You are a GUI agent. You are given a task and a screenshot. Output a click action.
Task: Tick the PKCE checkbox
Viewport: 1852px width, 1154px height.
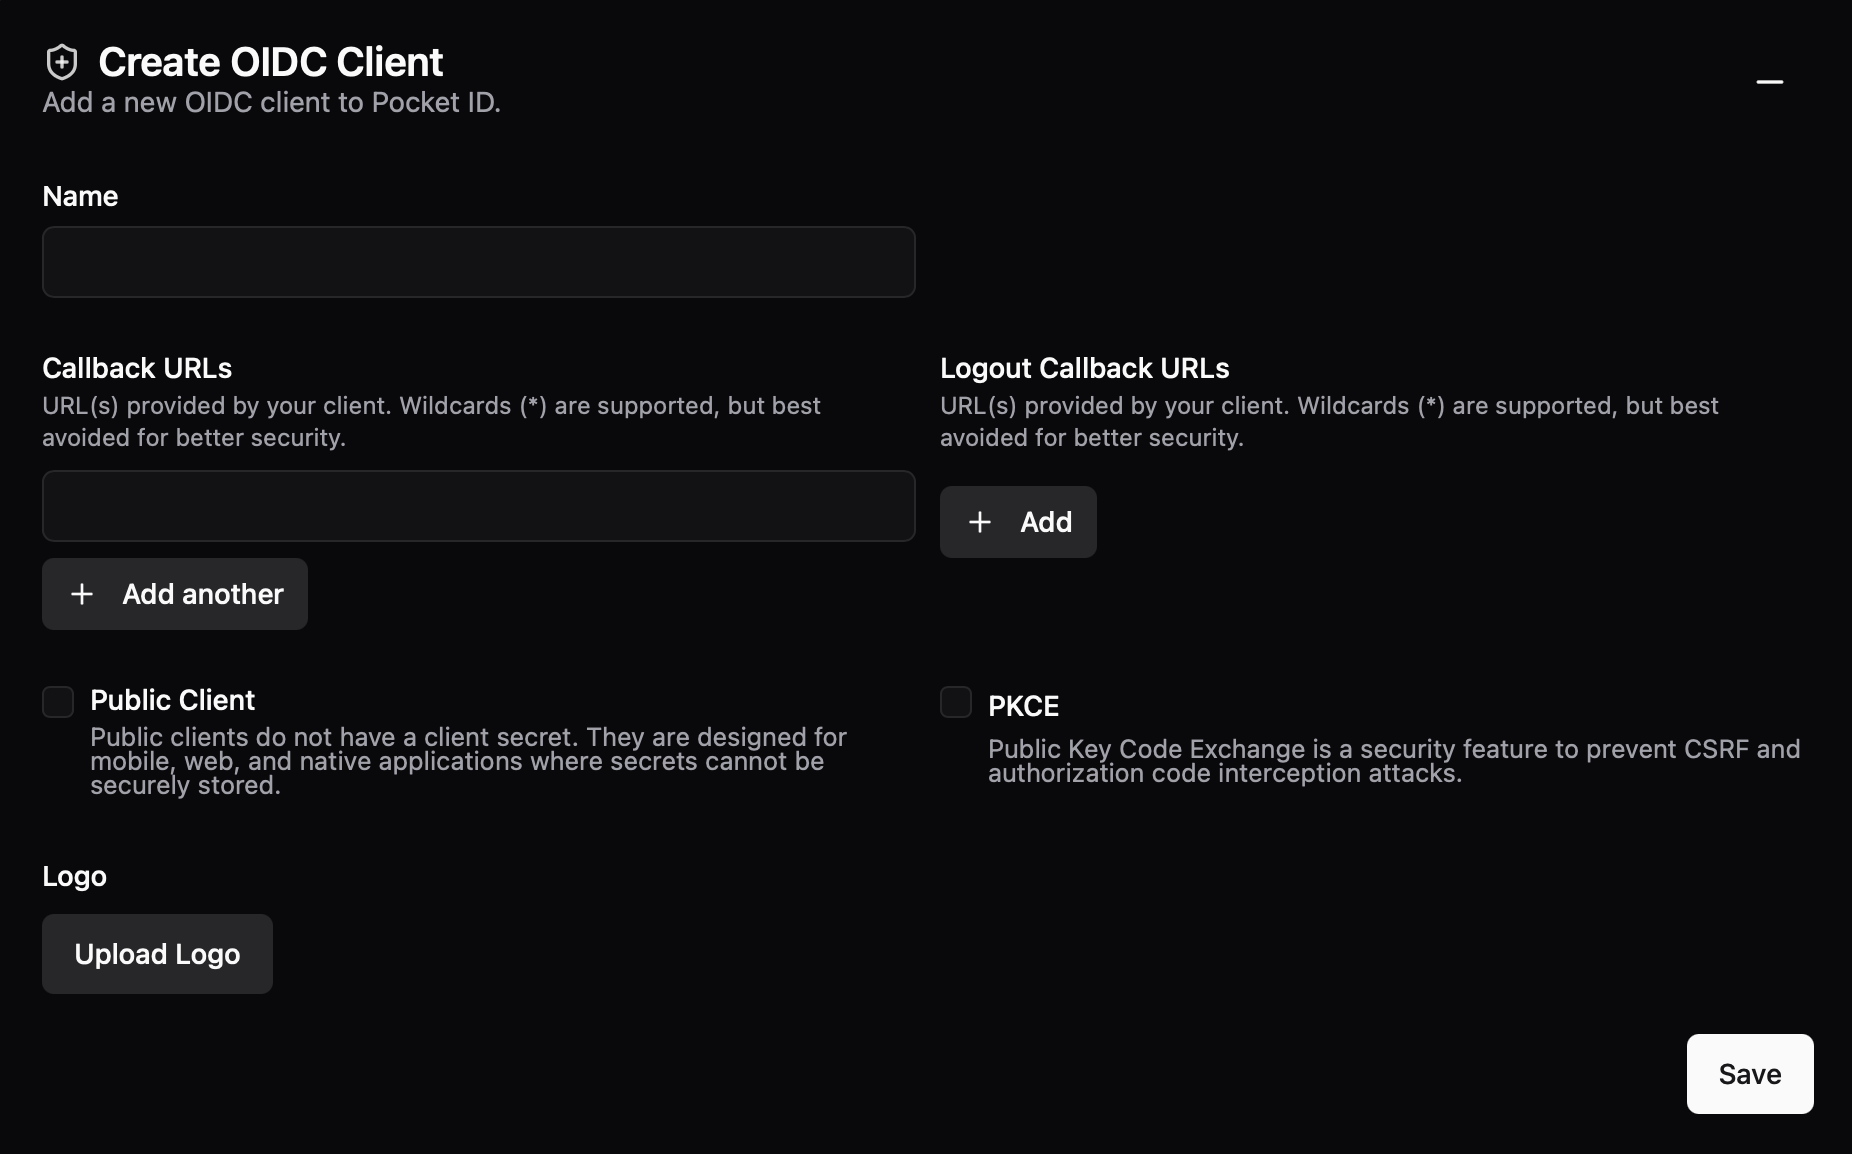point(956,702)
